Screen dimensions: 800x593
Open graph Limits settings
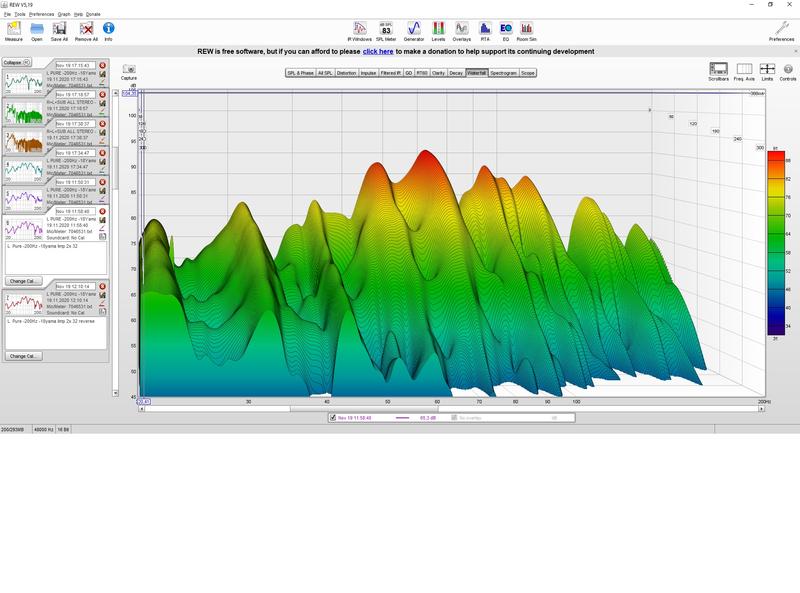click(x=767, y=71)
